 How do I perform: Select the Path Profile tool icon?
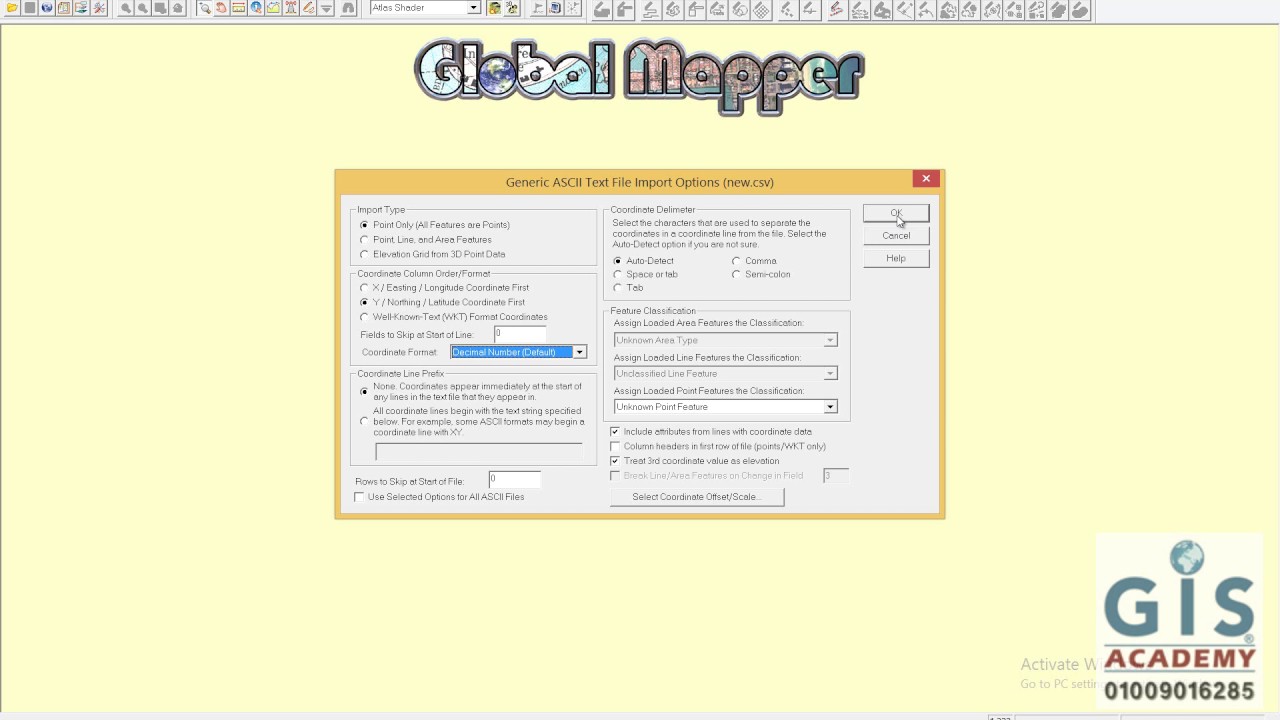click(x=273, y=8)
